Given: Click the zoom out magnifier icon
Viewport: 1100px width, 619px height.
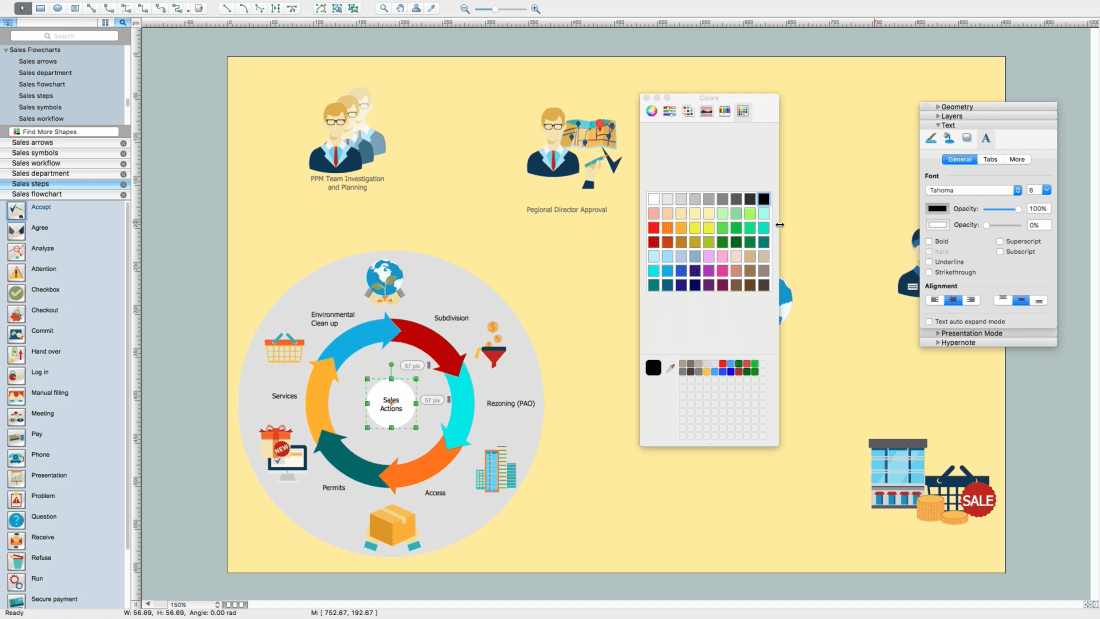Looking at the screenshot, I should [464, 8].
